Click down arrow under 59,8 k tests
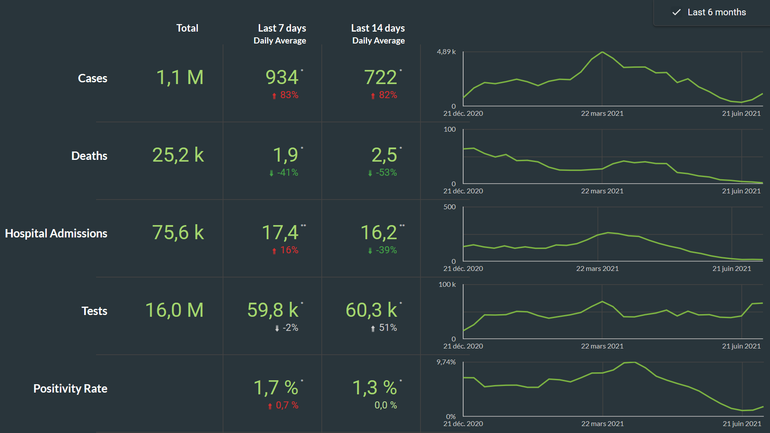This screenshot has height=433, width=770. [276, 328]
